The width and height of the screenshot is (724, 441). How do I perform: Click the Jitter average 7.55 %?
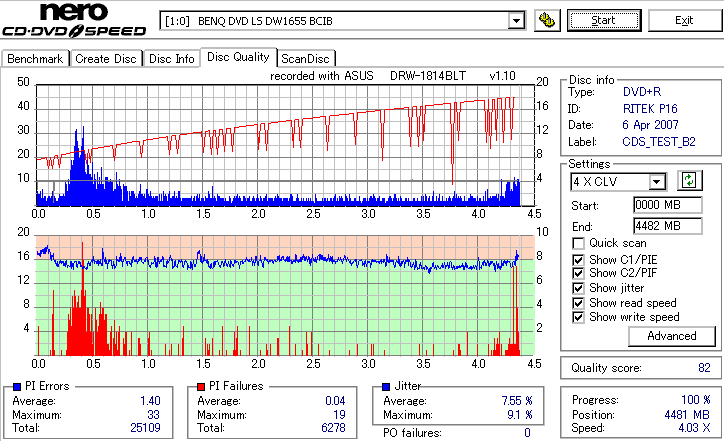pos(517,401)
